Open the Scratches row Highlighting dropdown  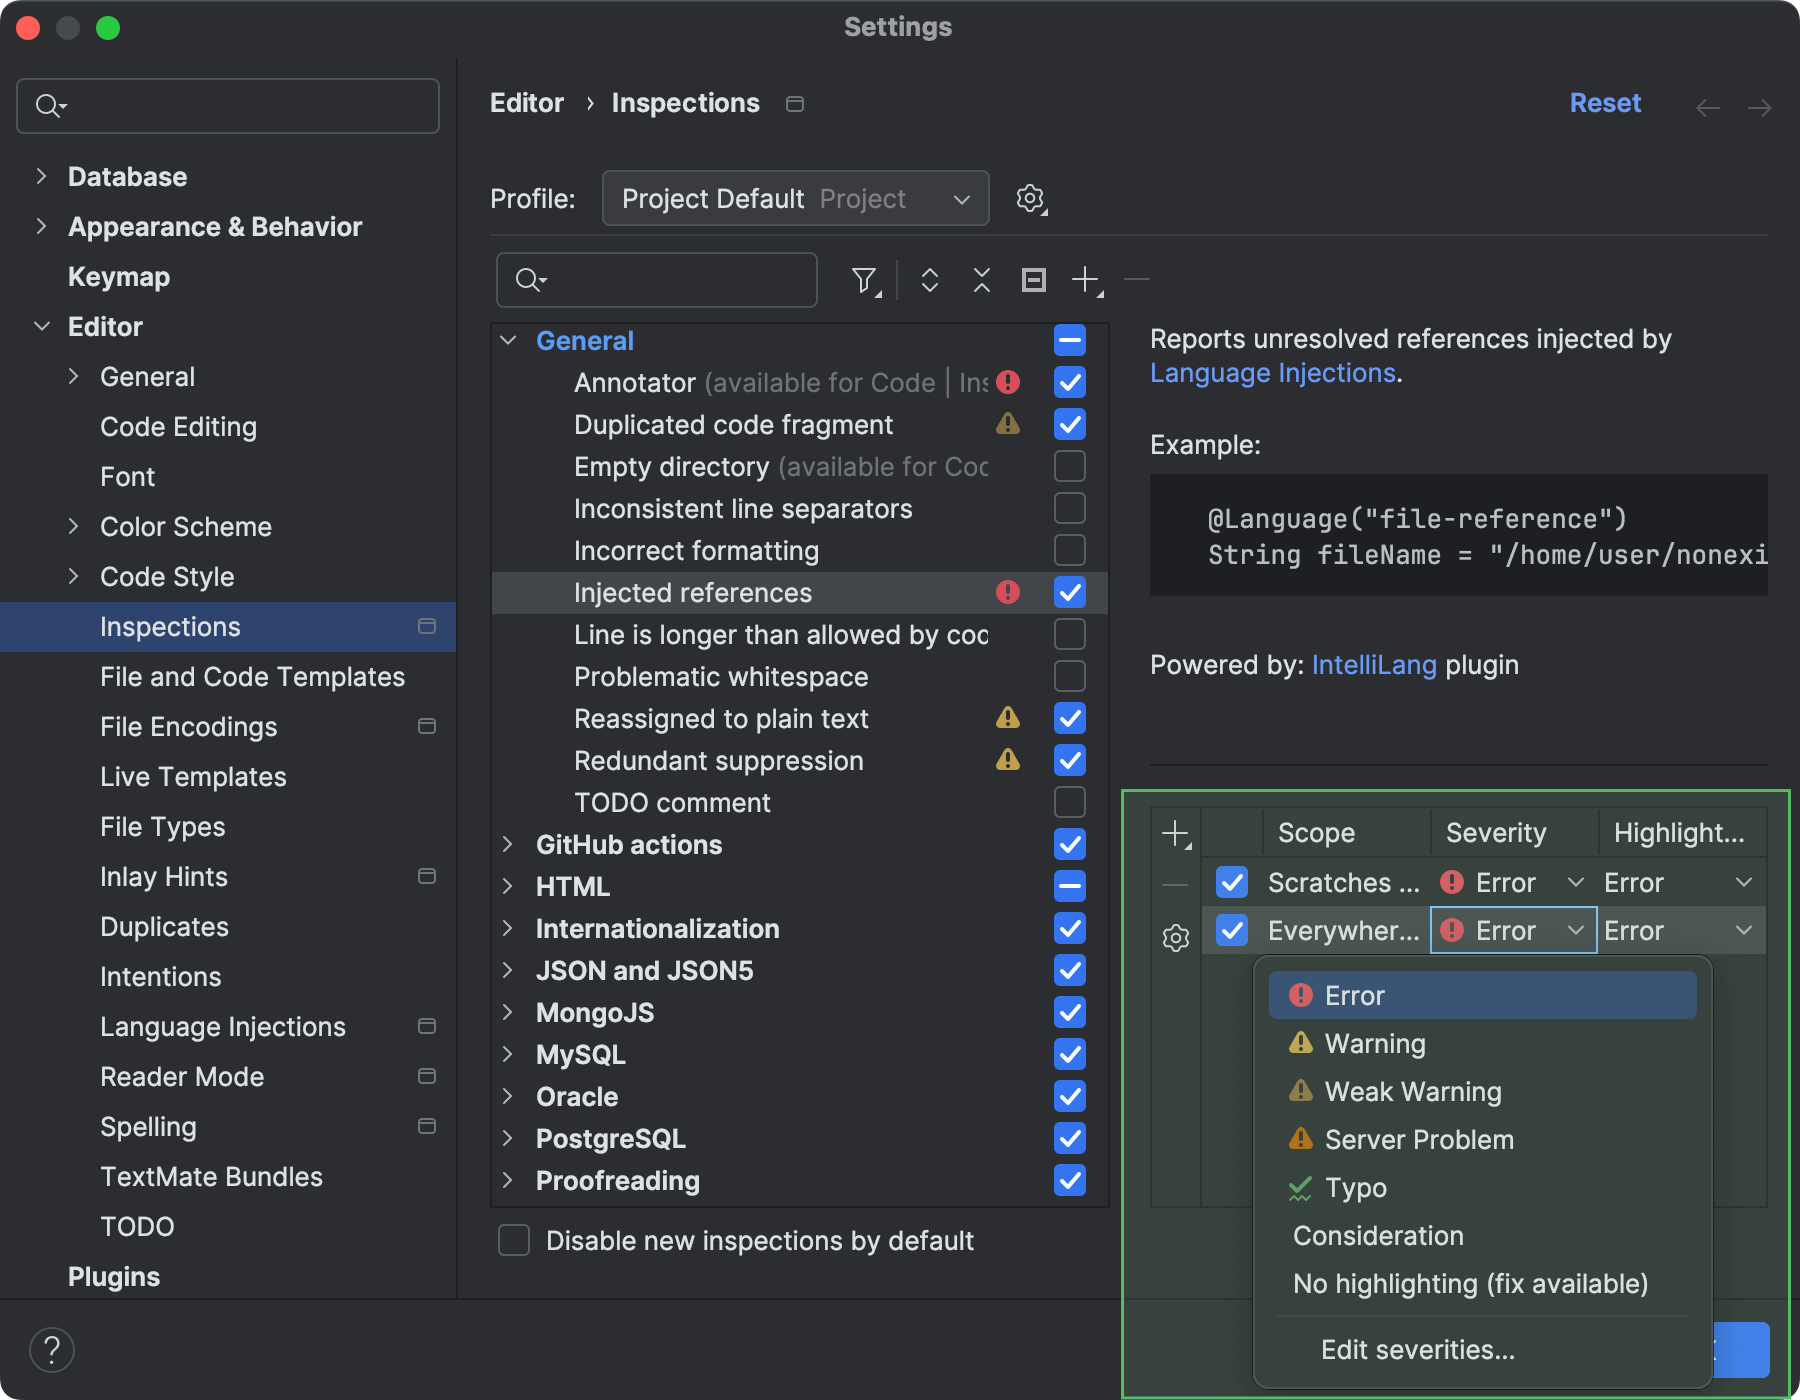click(x=1680, y=882)
